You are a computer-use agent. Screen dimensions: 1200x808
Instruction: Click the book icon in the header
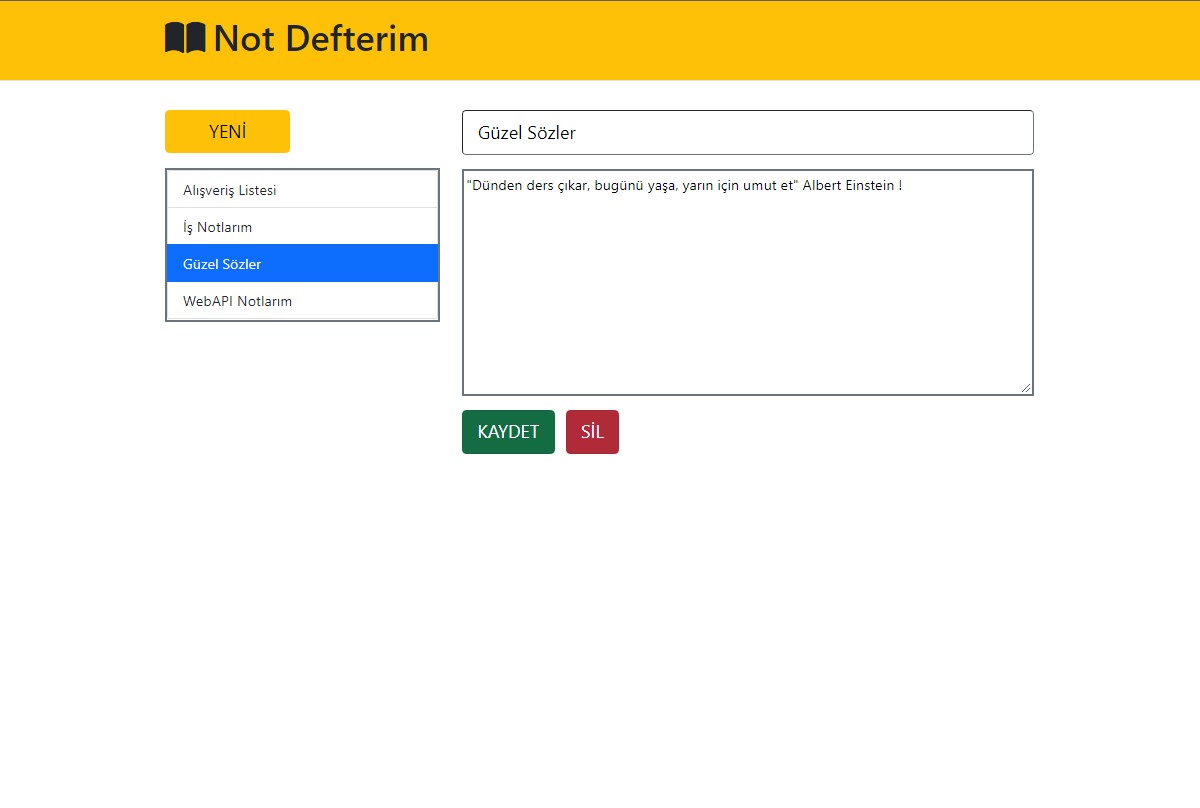(x=185, y=37)
